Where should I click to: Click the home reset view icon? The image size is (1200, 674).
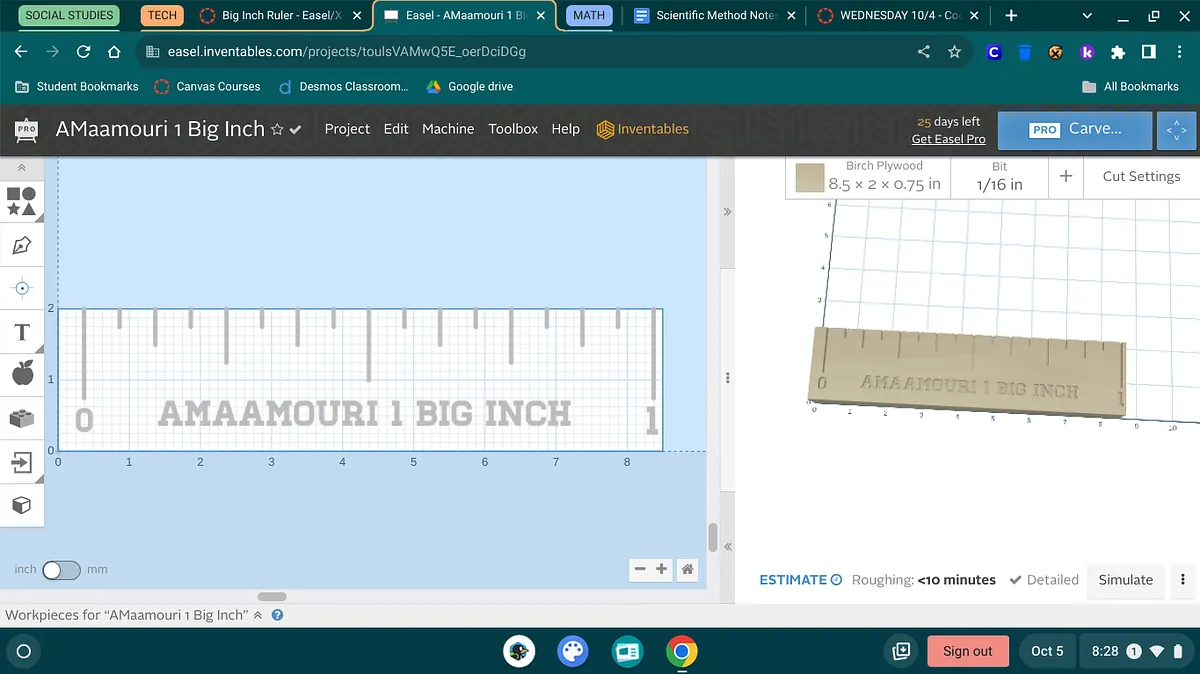coord(687,569)
